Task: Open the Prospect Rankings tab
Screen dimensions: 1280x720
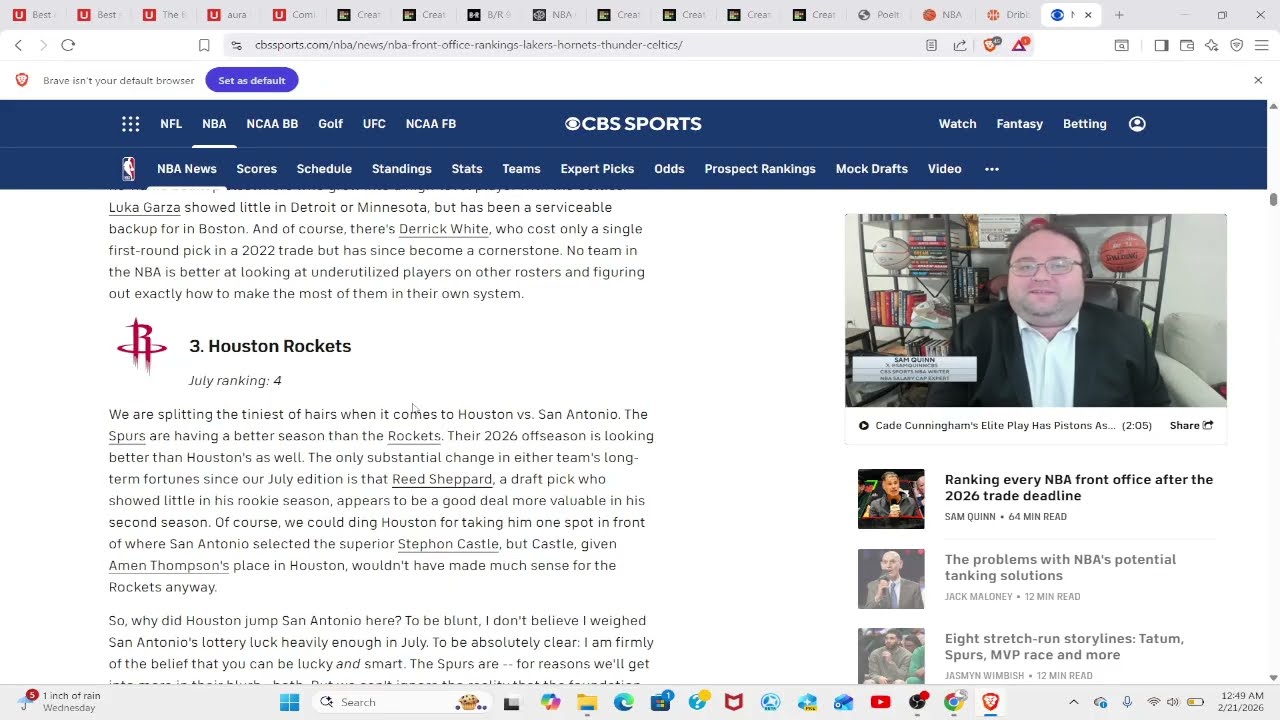Action: [760, 169]
